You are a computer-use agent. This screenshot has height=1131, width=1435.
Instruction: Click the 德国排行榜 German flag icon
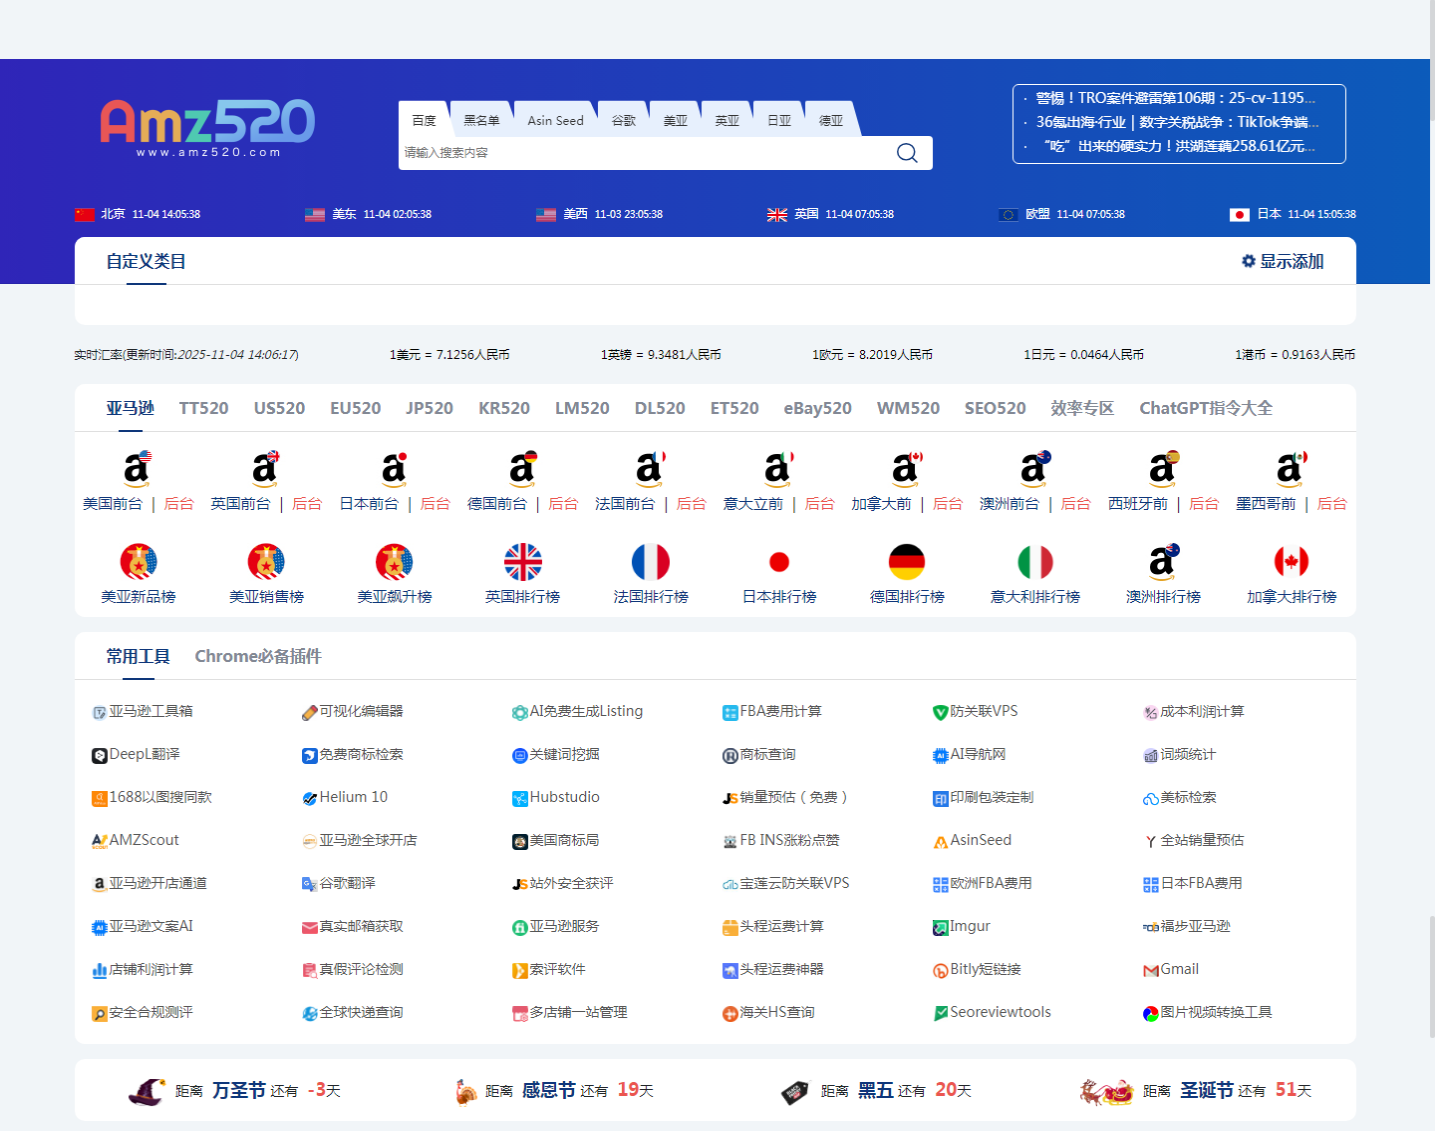pyautogui.click(x=907, y=562)
